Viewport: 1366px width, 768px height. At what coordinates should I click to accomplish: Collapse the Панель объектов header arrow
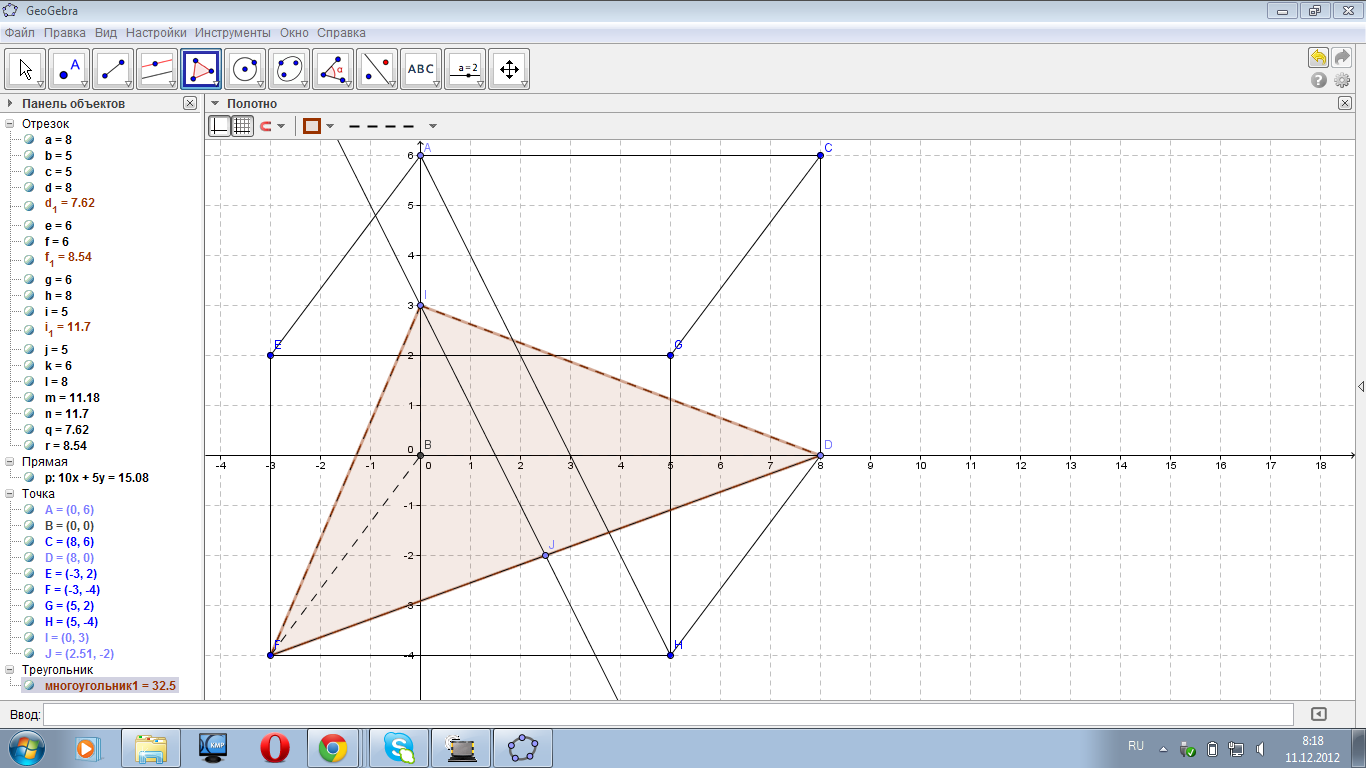(10, 103)
